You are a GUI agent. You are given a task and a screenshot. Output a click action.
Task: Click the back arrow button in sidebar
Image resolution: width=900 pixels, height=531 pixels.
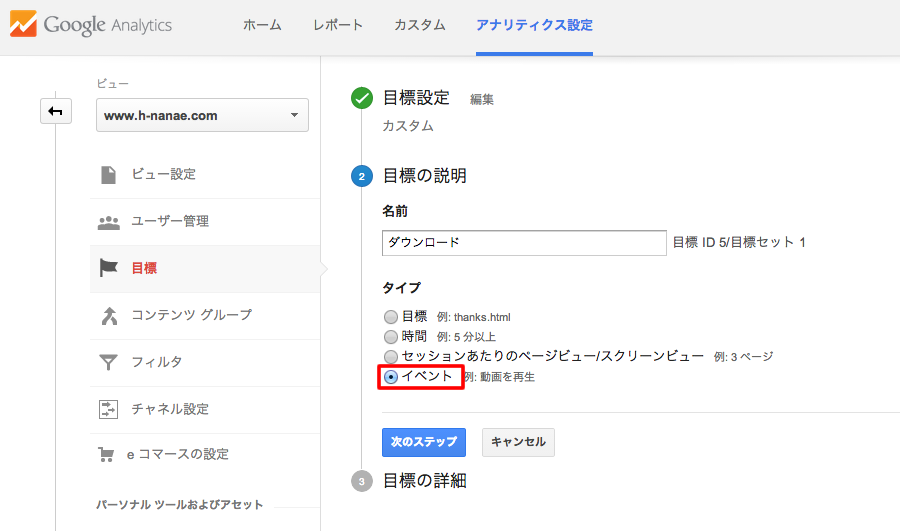pyautogui.click(x=56, y=111)
